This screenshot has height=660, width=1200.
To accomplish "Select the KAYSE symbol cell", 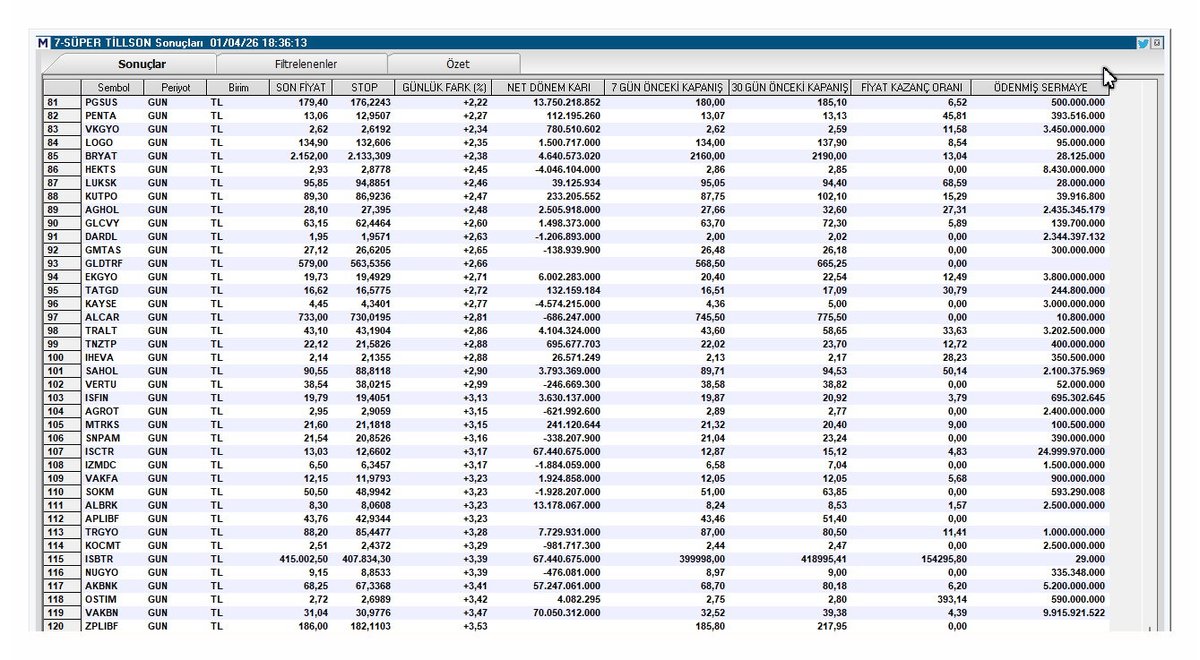I will point(113,305).
